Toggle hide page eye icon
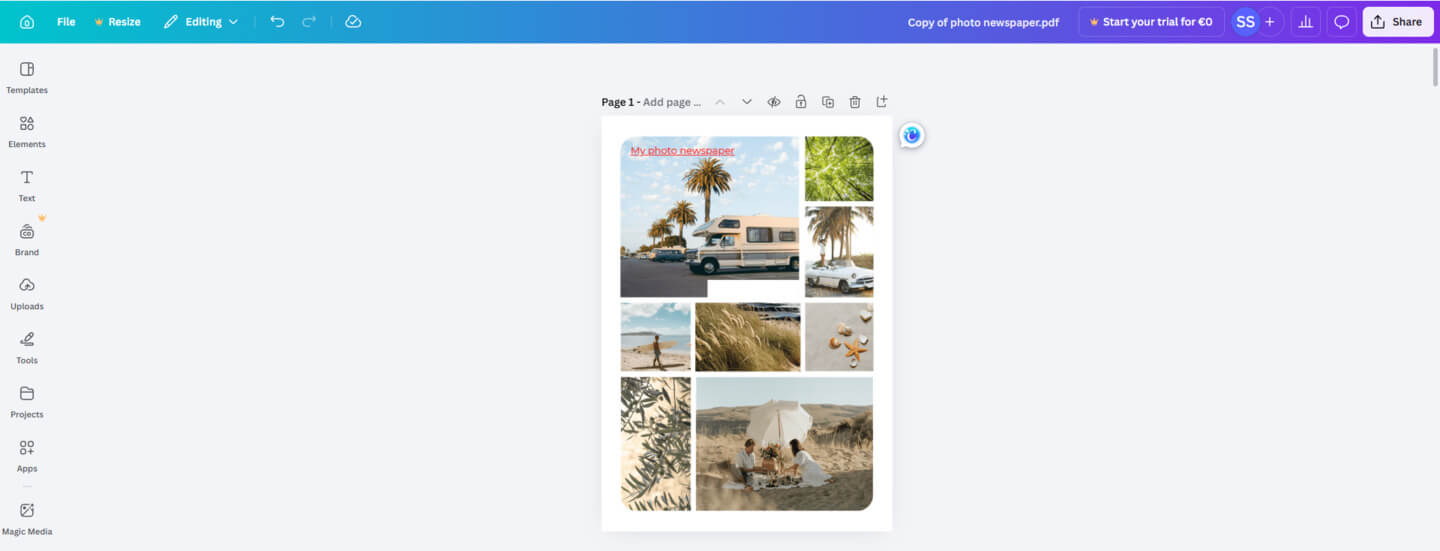 774,102
